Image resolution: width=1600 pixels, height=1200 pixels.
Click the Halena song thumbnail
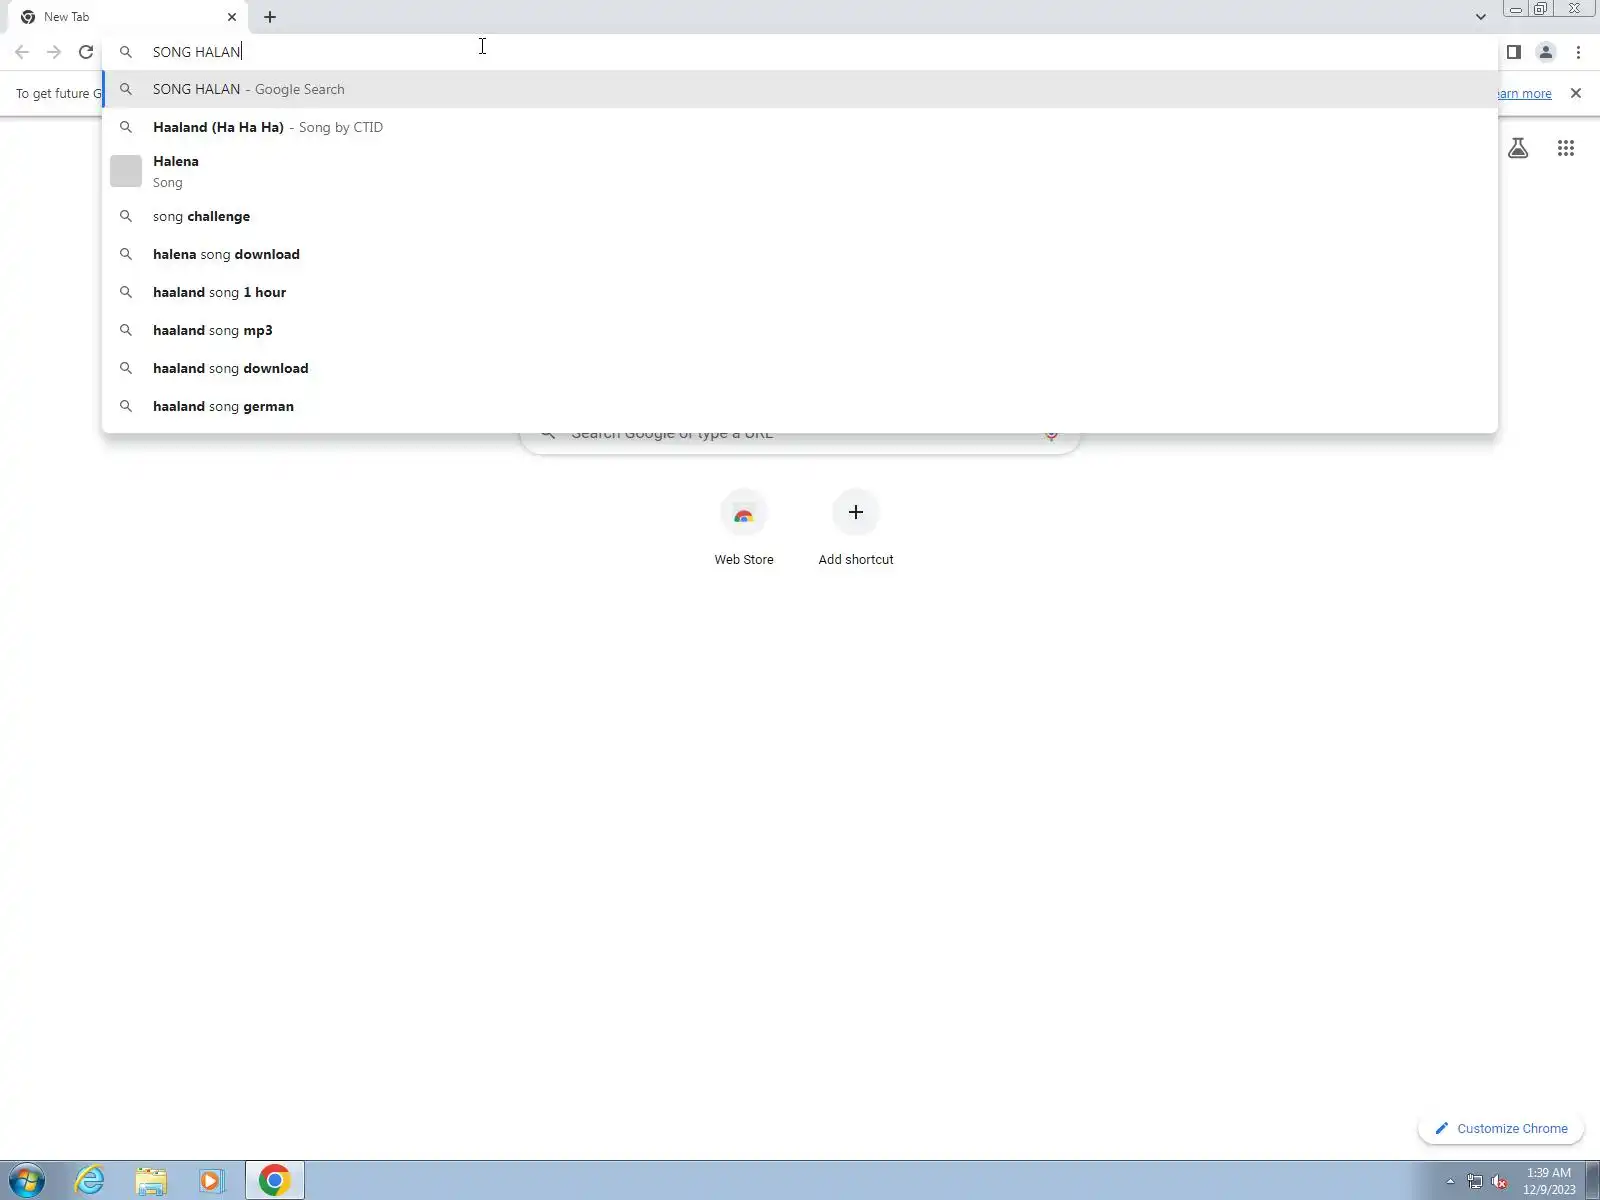click(126, 171)
